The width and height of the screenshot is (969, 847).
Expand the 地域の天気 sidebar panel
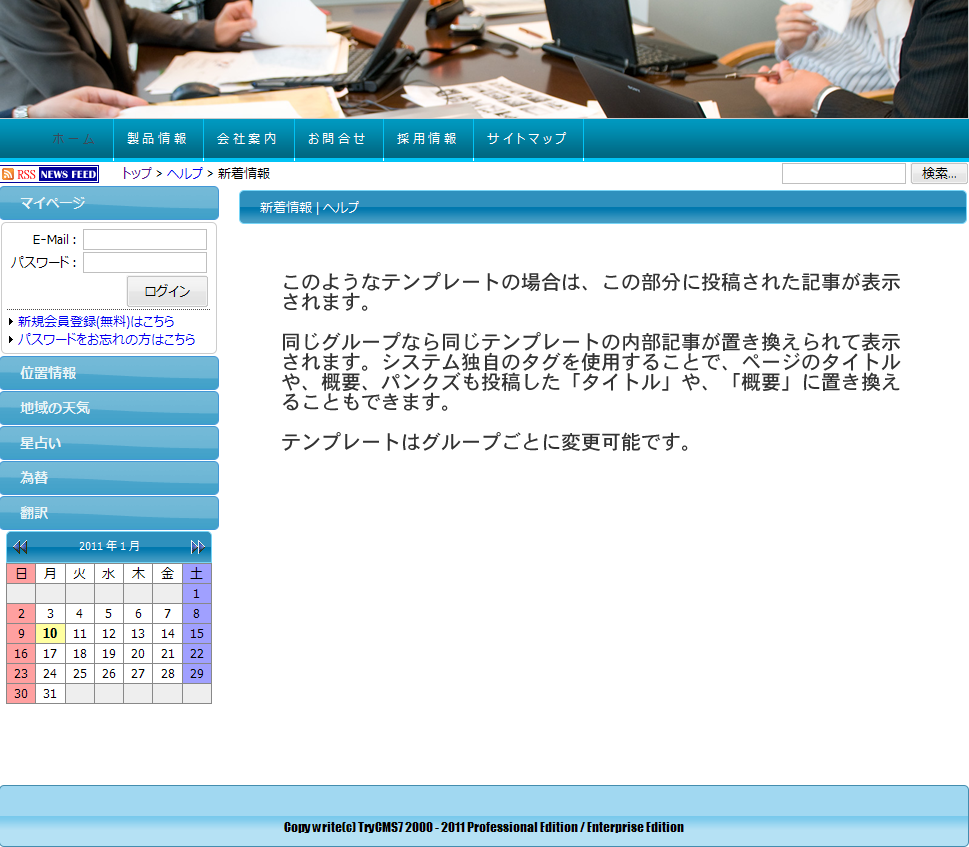pos(109,408)
